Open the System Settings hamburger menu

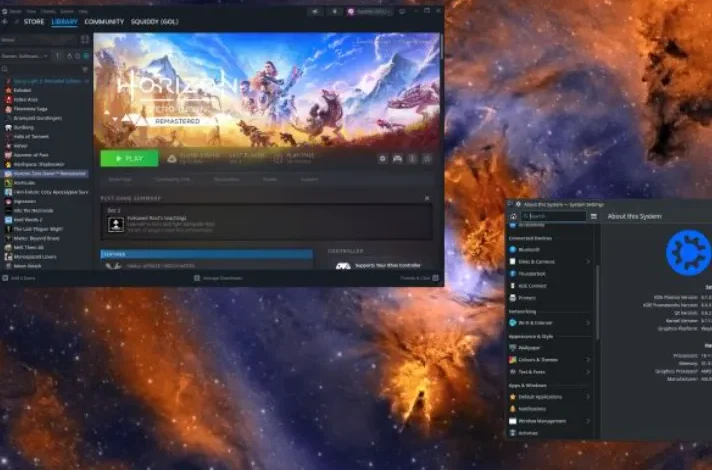tap(593, 217)
